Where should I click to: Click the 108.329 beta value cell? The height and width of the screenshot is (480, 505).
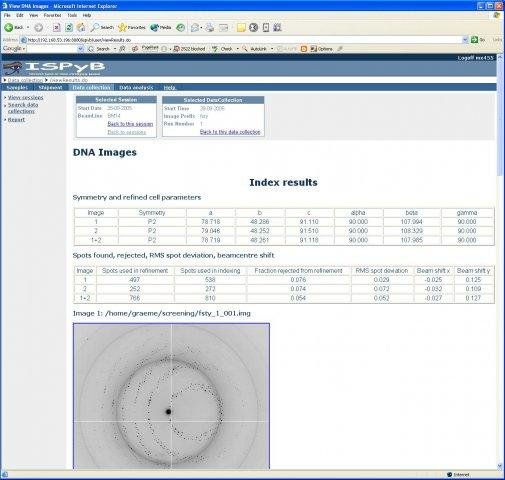click(x=412, y=231)
